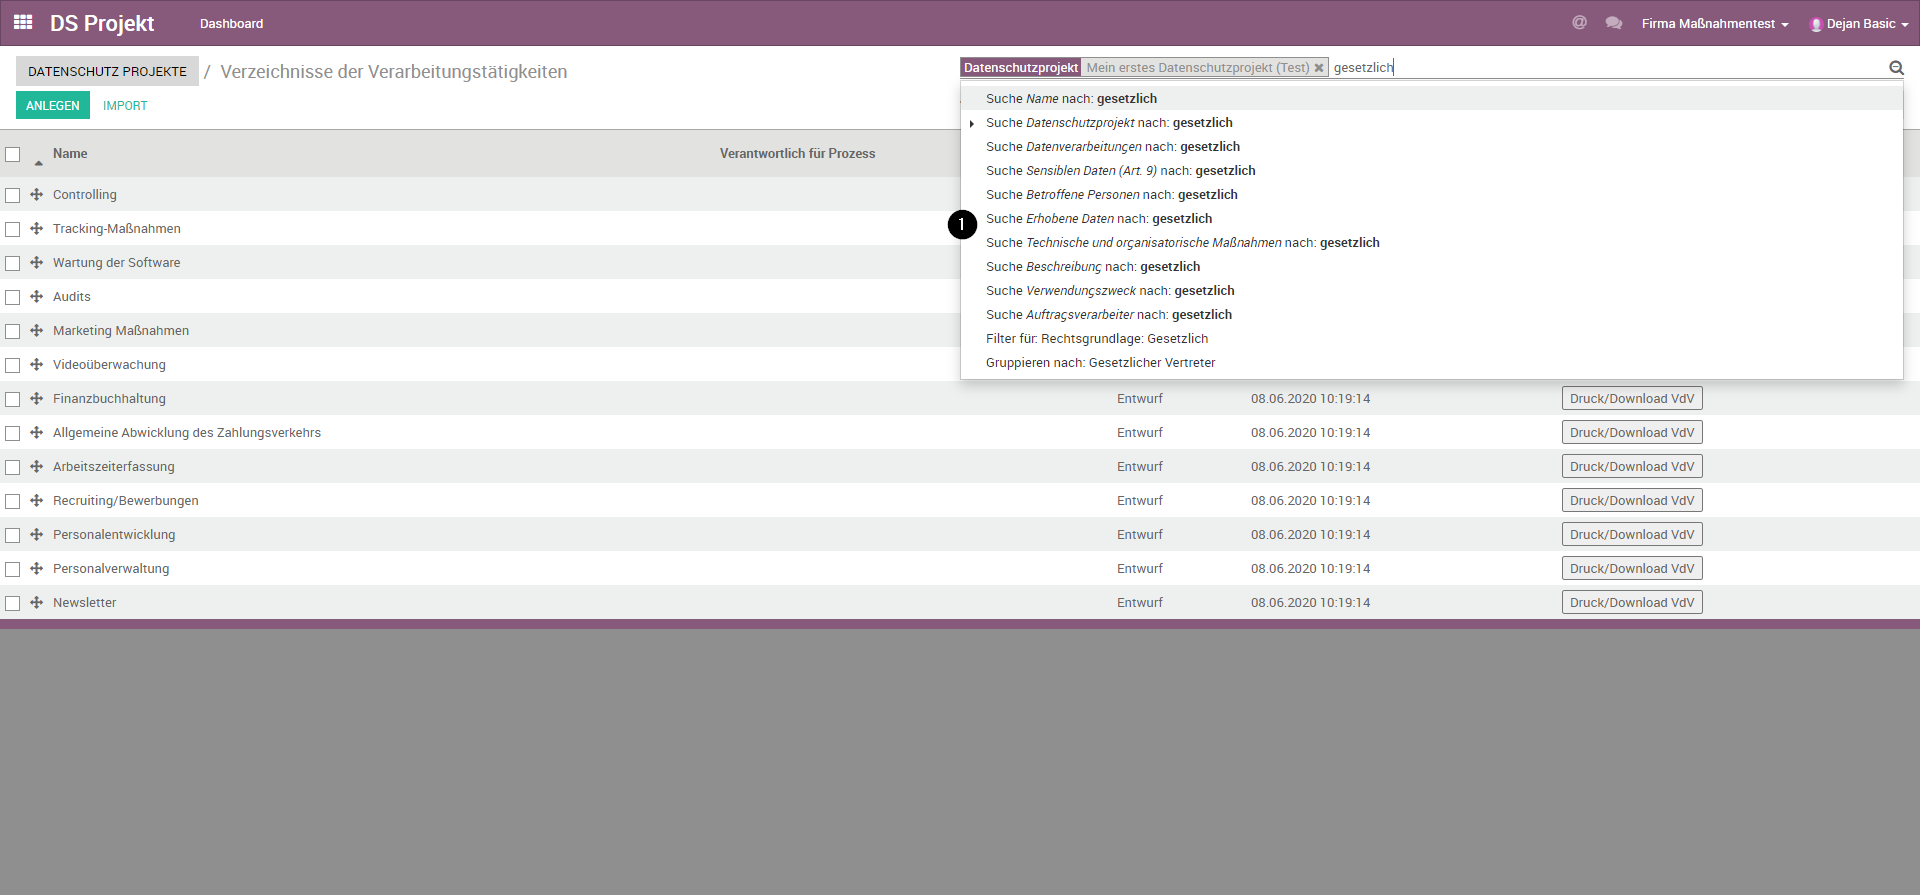Click drag handle icon for Controlling row
This screenshot has width=1920, height=895.
point(36,195)
